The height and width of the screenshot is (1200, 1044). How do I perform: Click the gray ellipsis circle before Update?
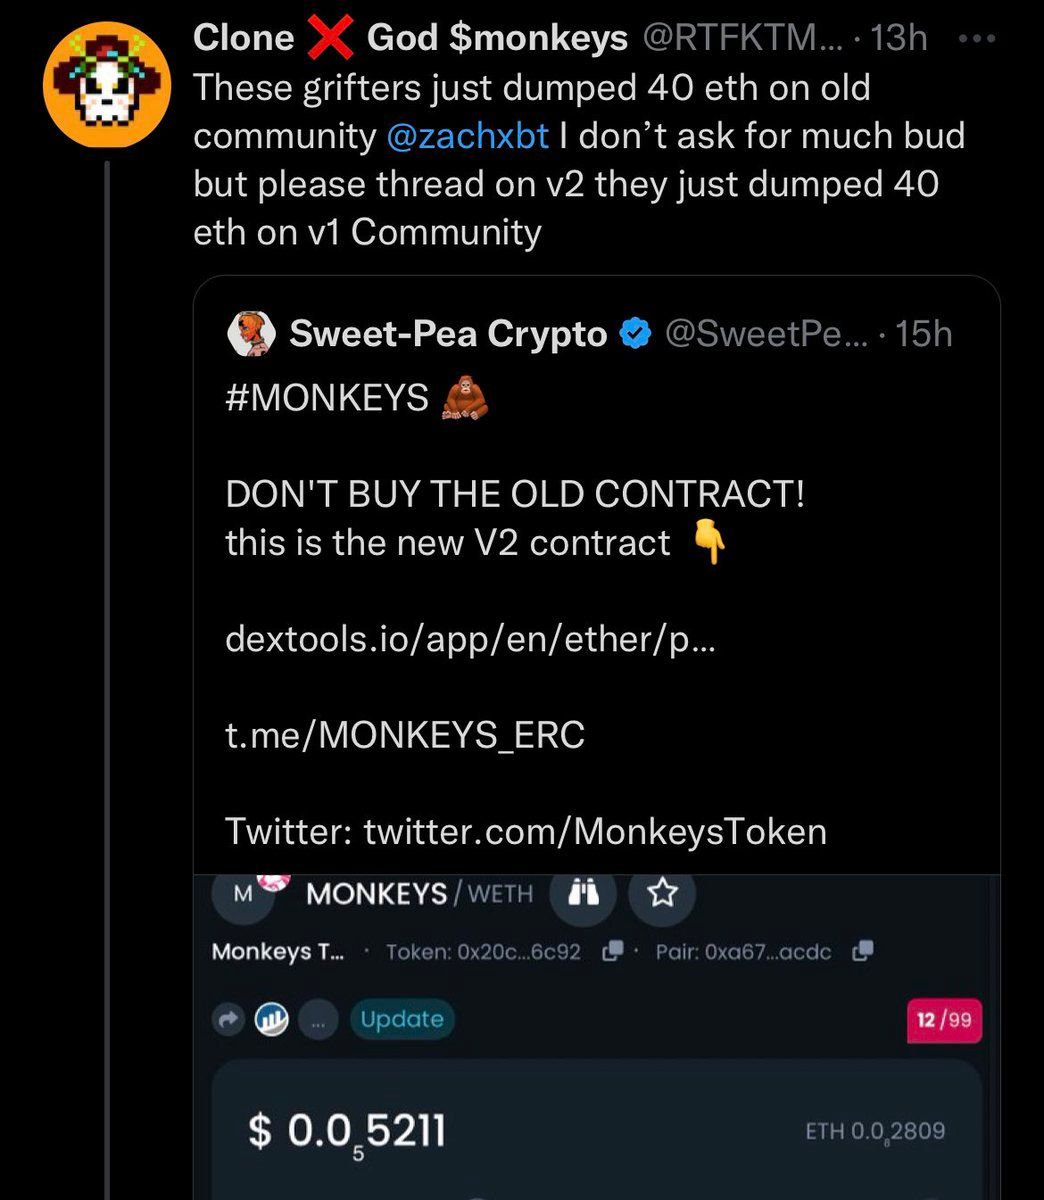click(x=317, y=1020)
